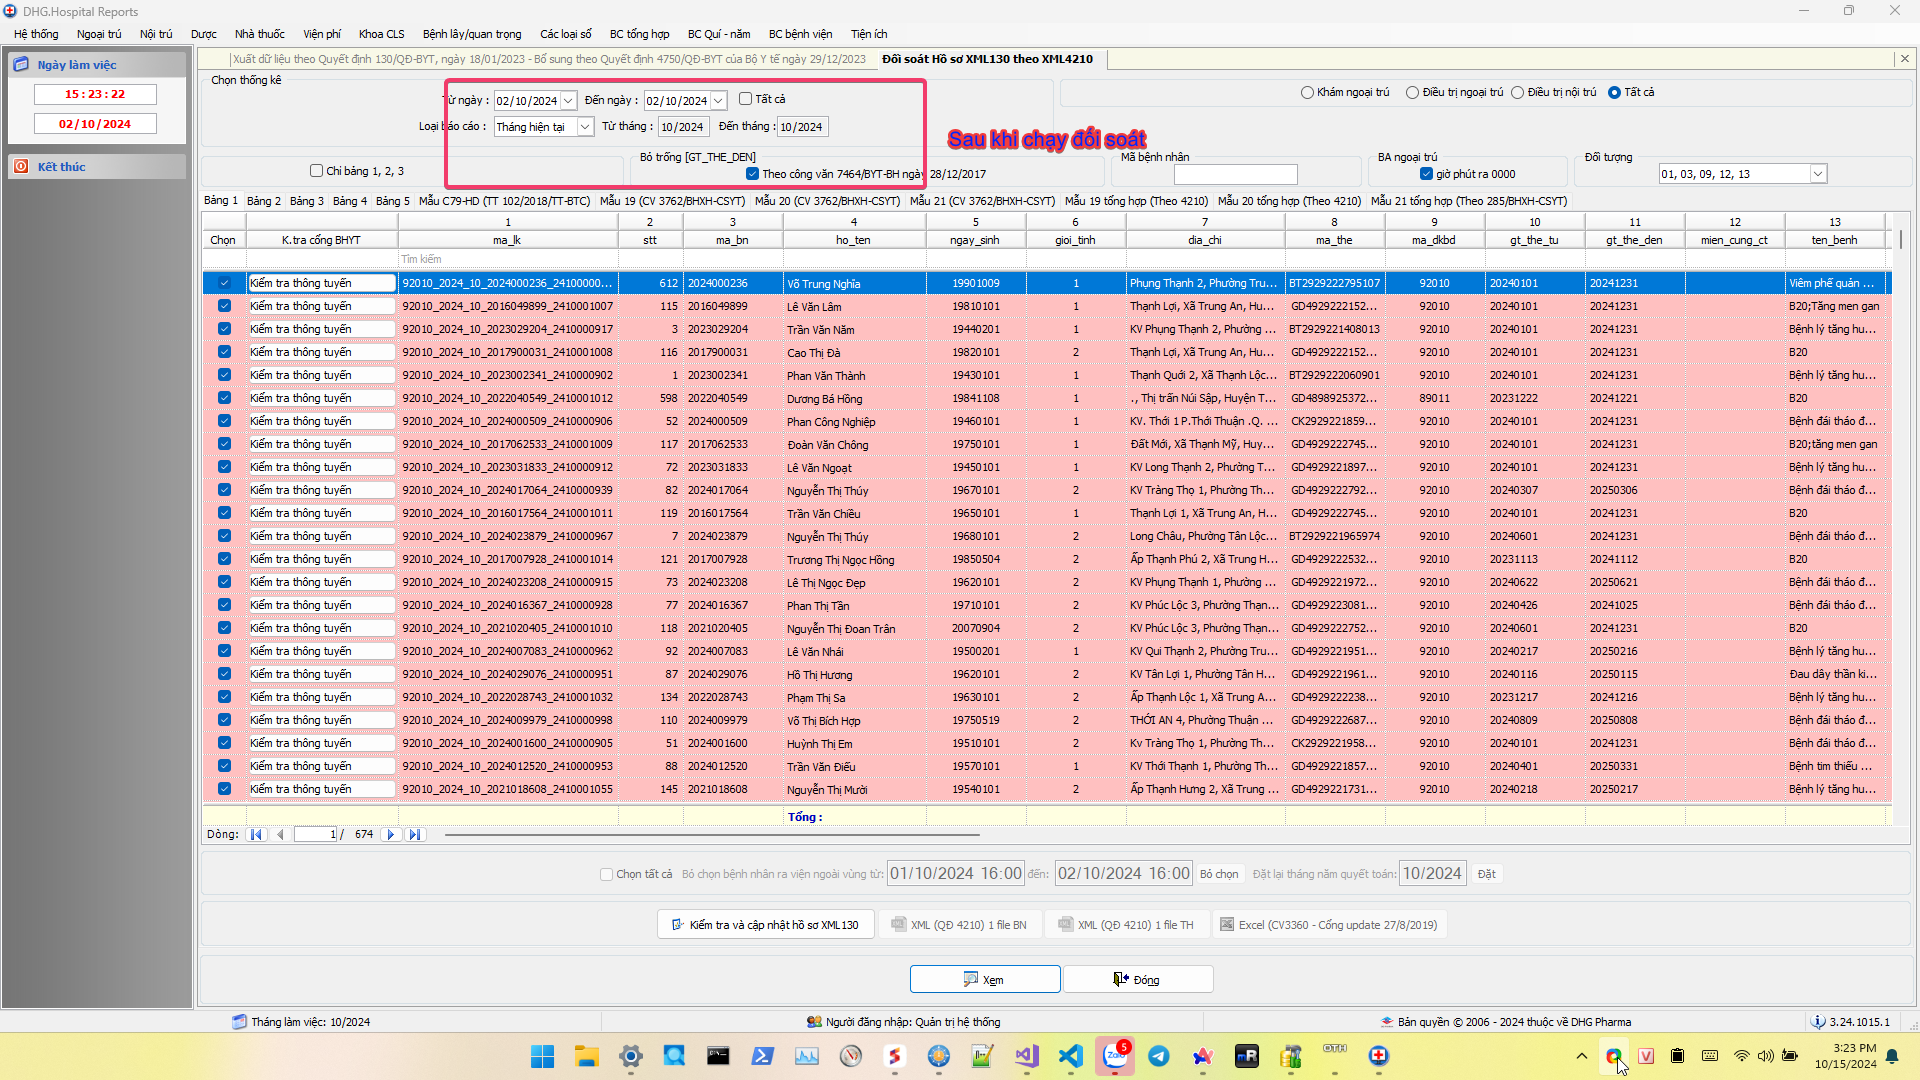Open the Từ ngày date picker dropdown

pyautogui.click(x=568, y=101)
